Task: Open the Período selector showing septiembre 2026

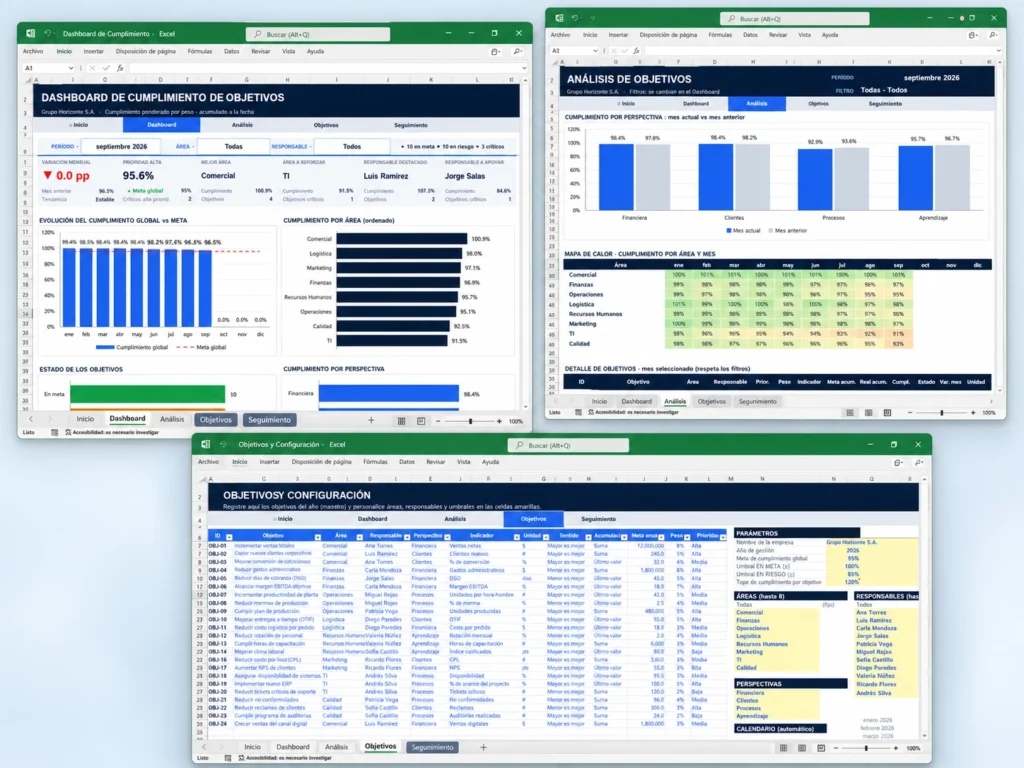Action: coord(121,146)
